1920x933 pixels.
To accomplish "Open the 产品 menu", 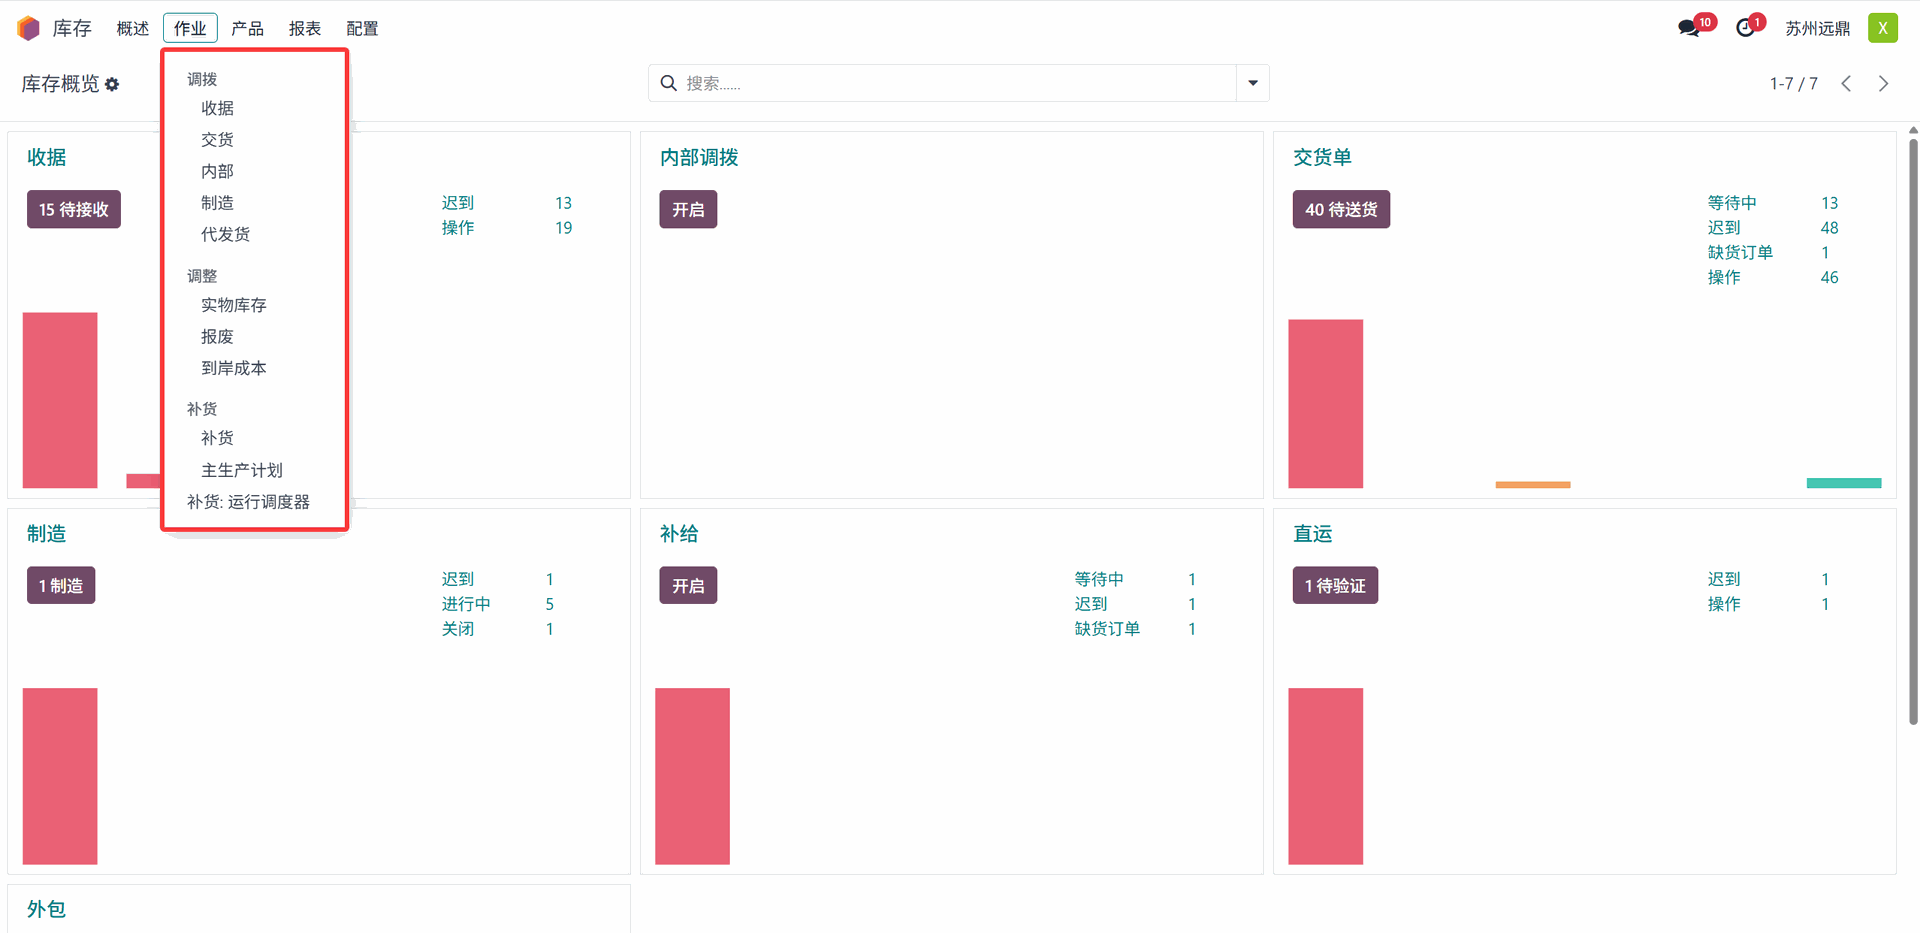I will 247,28.
